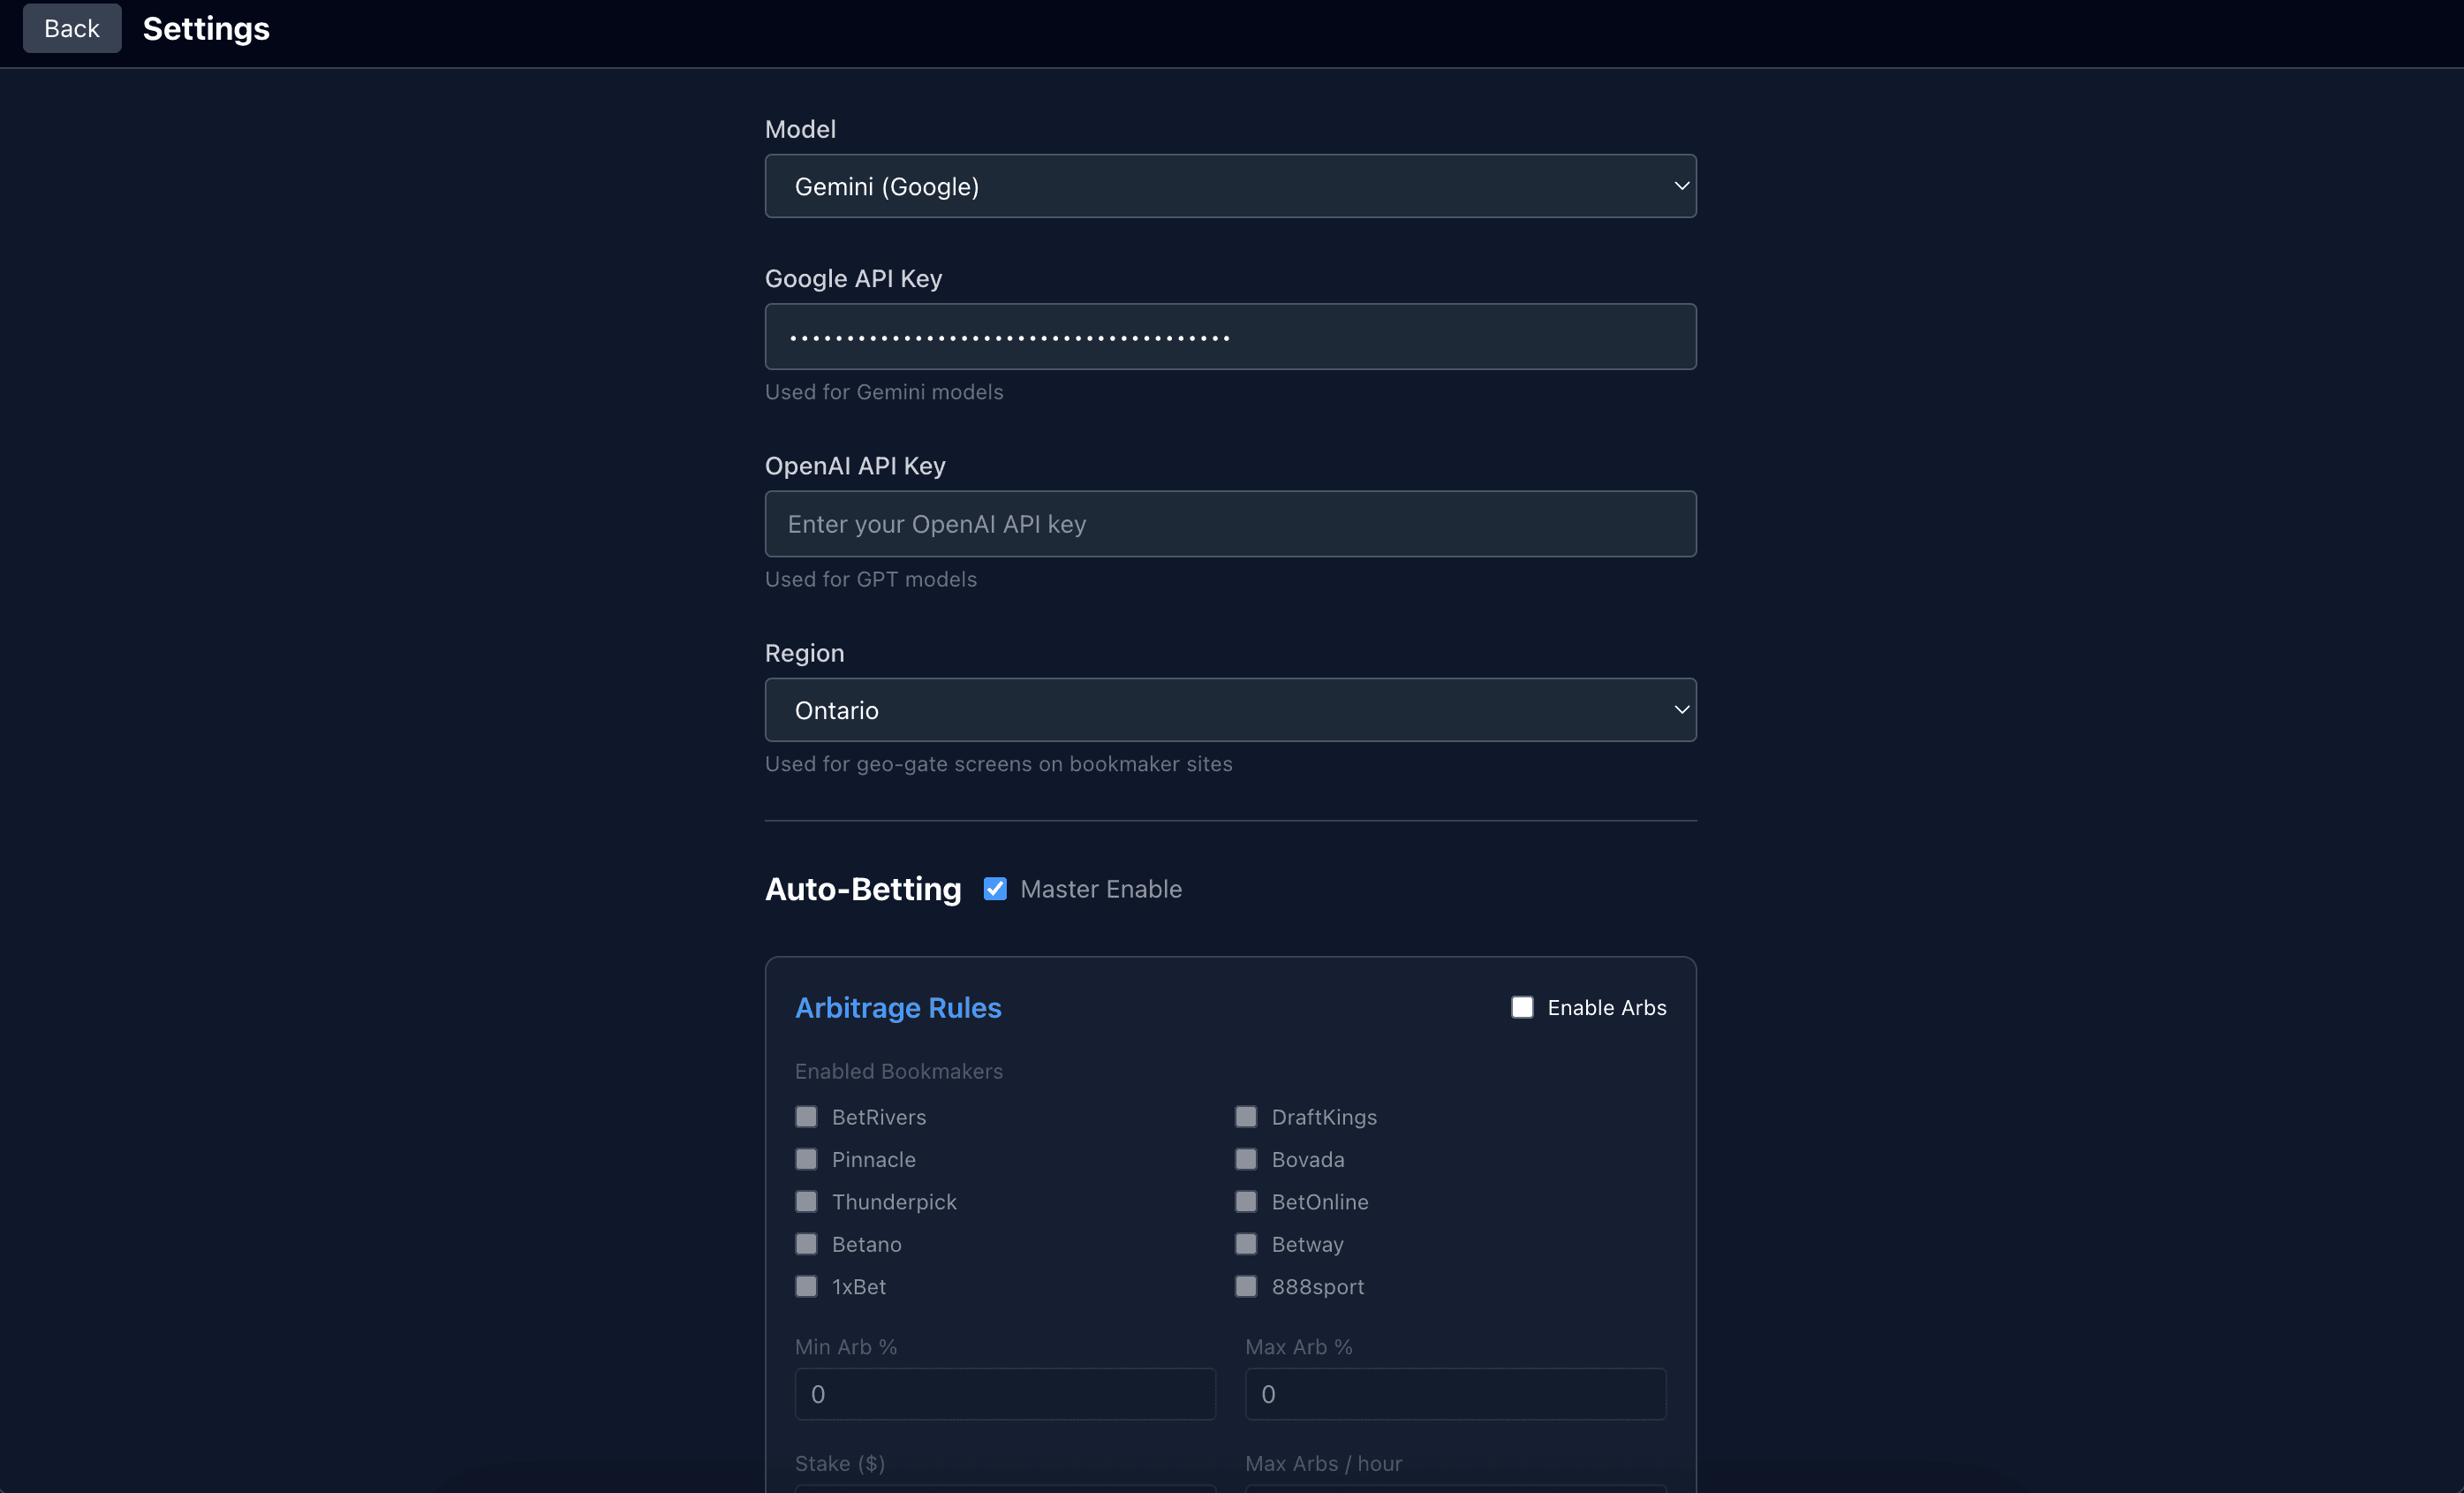Screen dimensions: 2464x1493
Task: Check the Betano bookmaker
Action: 806,1244
